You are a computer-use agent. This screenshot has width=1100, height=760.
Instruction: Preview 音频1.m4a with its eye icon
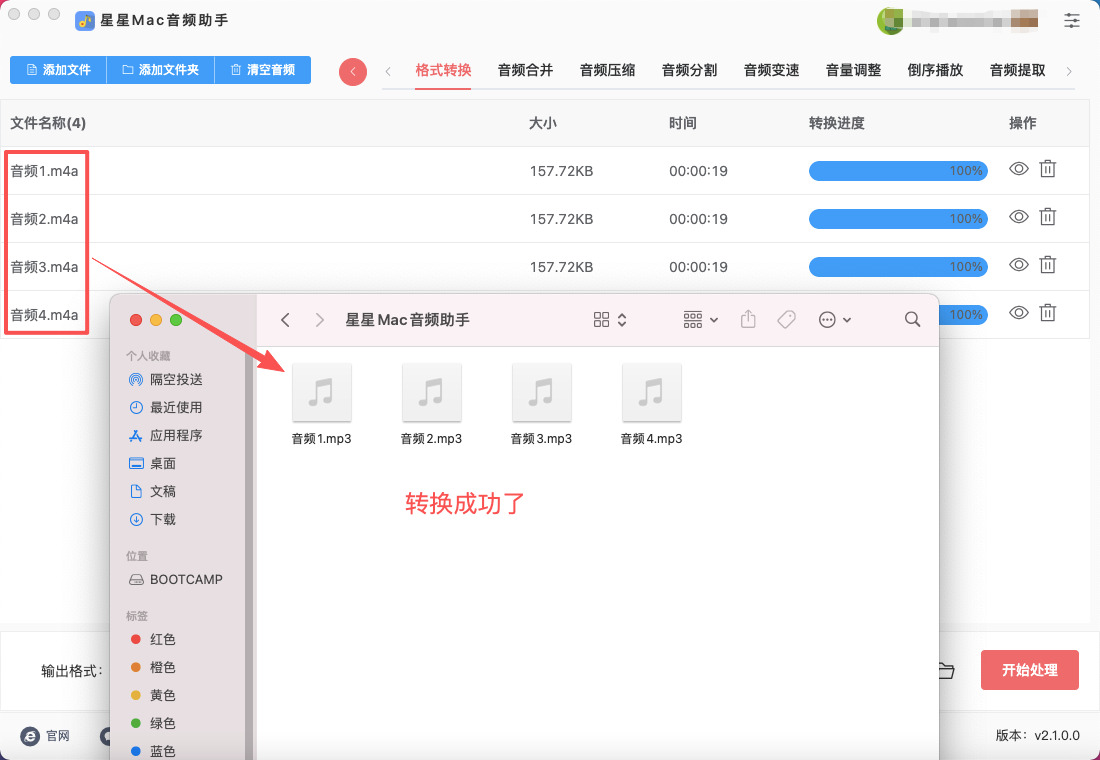coord(1019,169)
